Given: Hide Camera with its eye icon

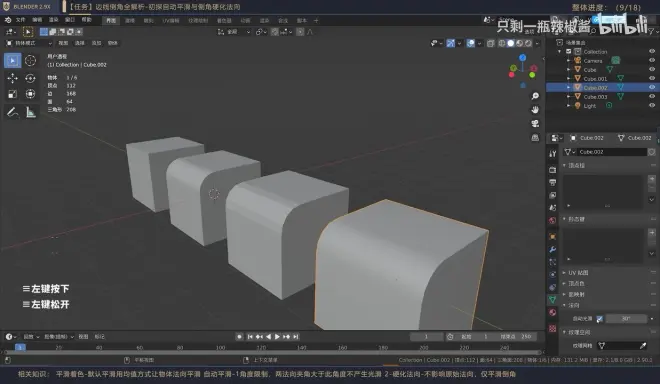Looking at the screenshot, I should (x=652, y=61).
